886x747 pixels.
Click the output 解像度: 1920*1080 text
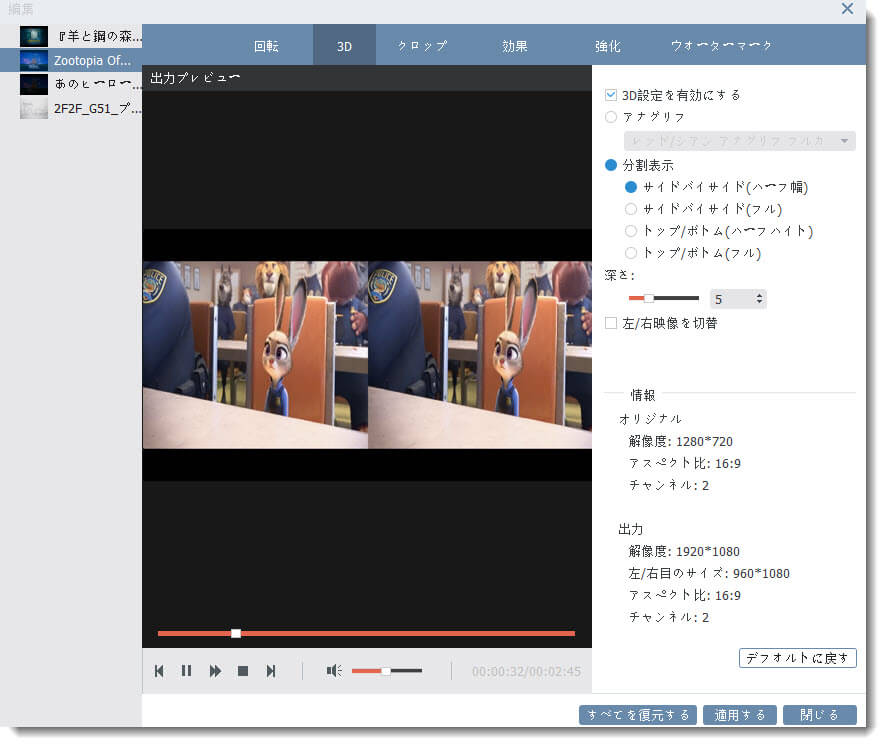(x=684, y=551)
